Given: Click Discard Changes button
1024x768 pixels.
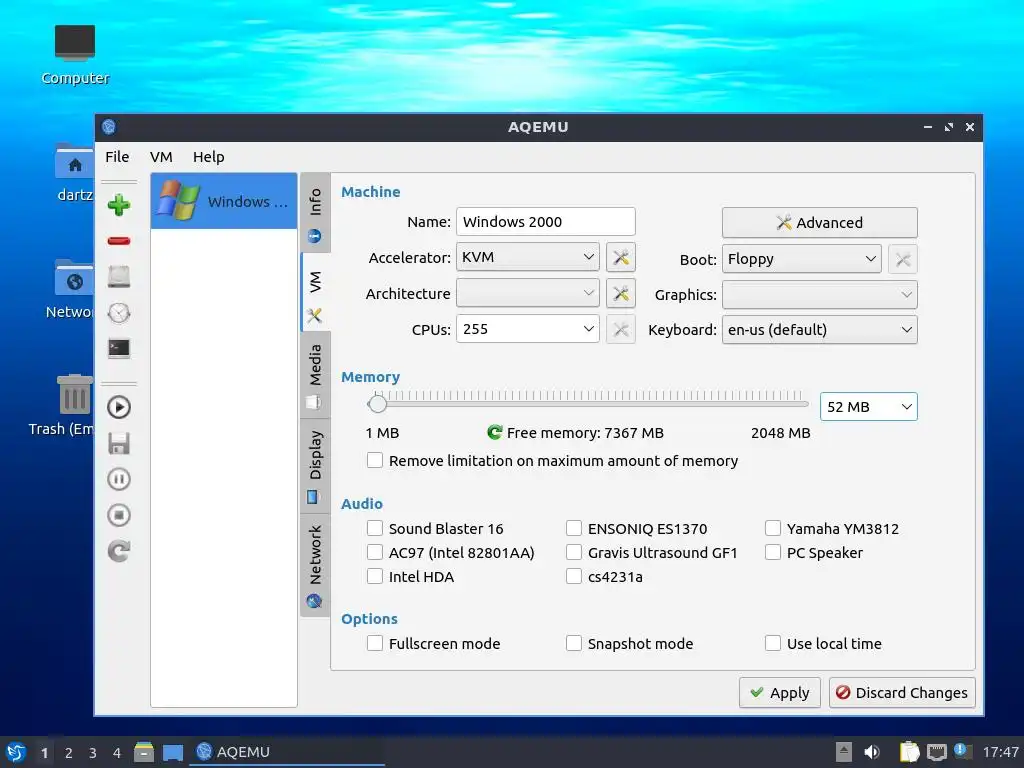Looking at the screenshot, I should click(x=902, y=693).
